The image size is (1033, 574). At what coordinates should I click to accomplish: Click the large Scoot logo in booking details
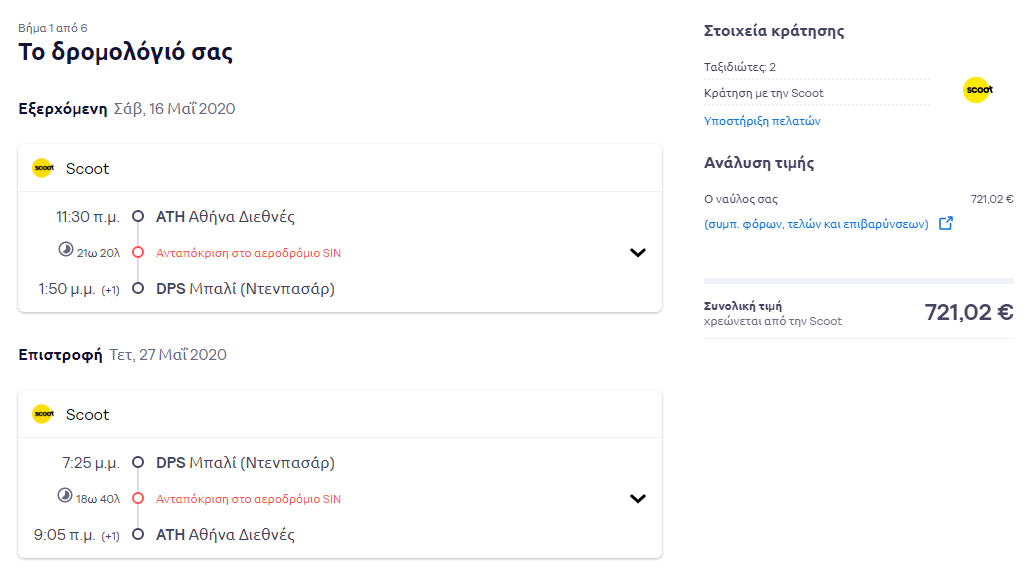978,90
